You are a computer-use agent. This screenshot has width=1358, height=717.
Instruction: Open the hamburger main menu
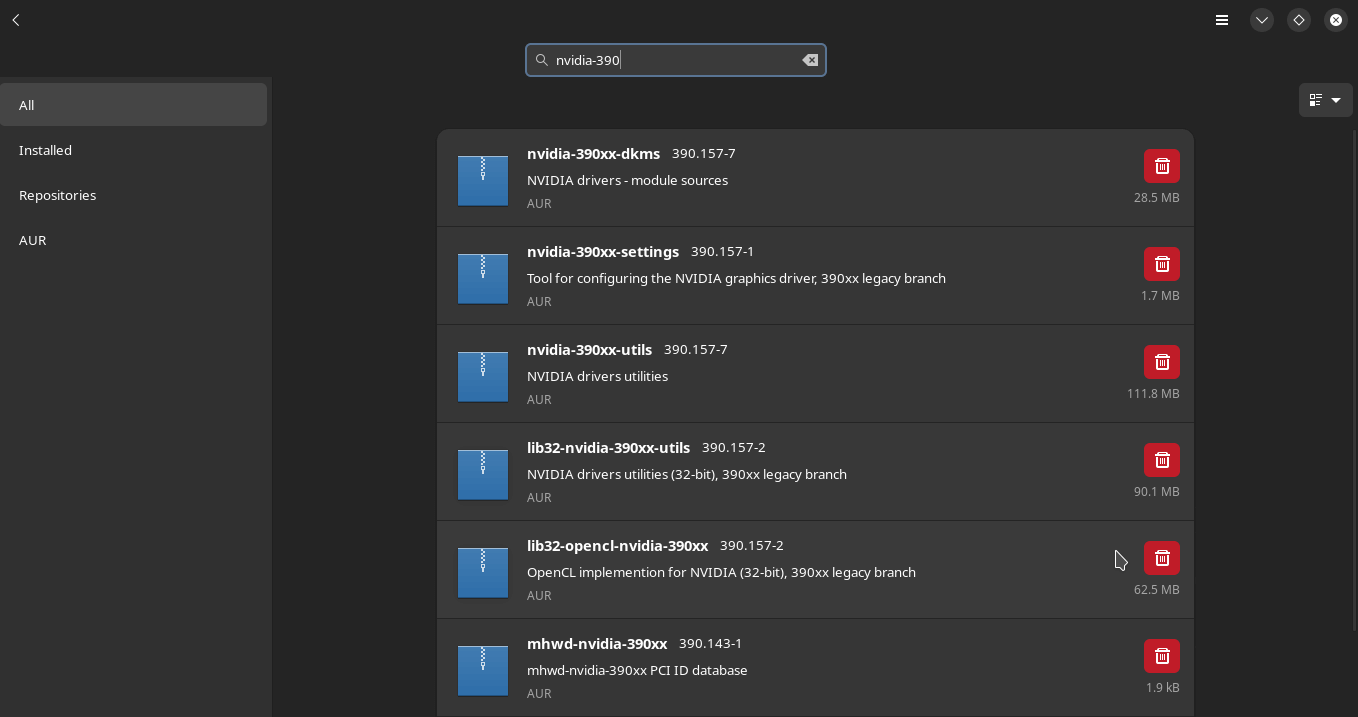1222,20
